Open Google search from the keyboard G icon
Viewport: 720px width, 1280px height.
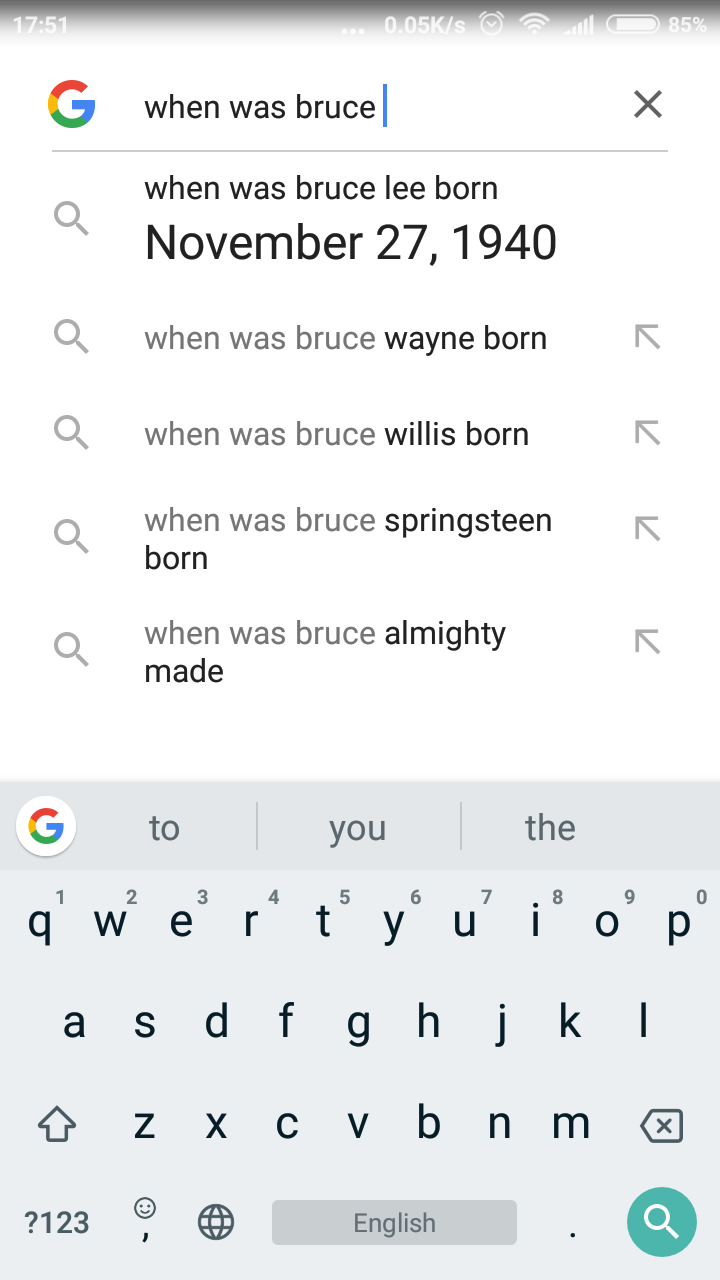pyautogui.click(x=46, y=826)
